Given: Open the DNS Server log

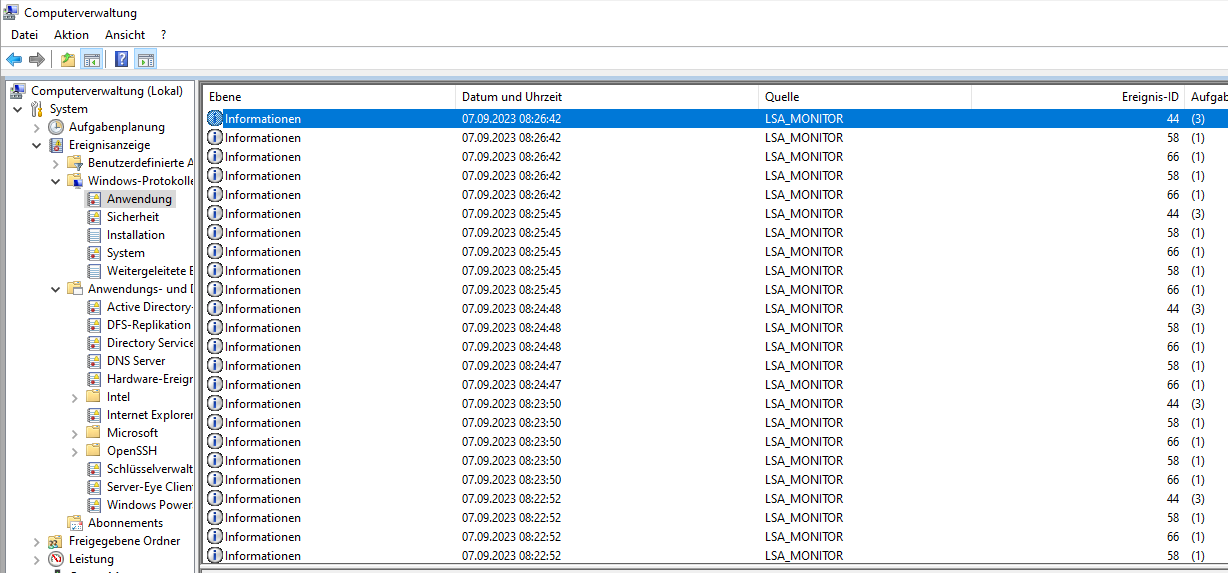Looking at the screenshot, I should pyautogui.click(x=136, y=361).
